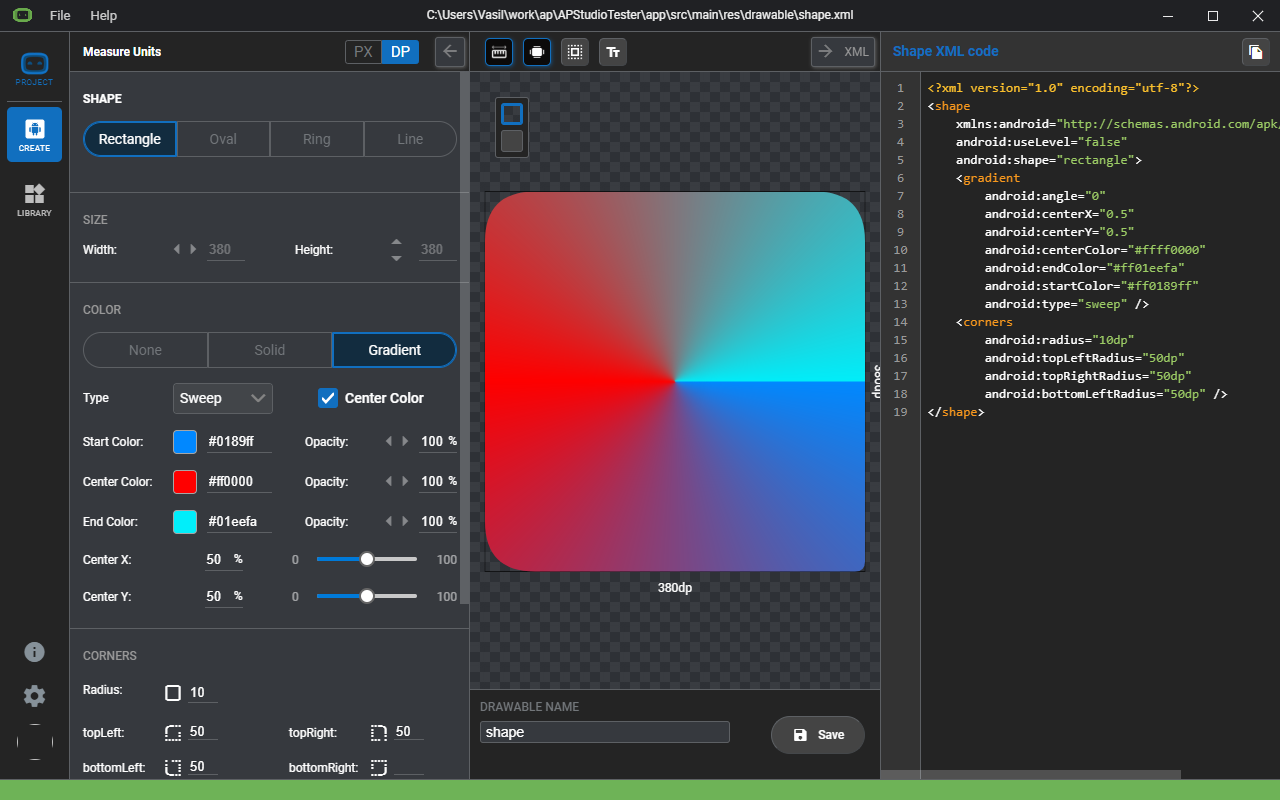Viewport: 1280px width, 800px height.
Task: Toggle the ruler measurement icon
Action: [498, 52]
